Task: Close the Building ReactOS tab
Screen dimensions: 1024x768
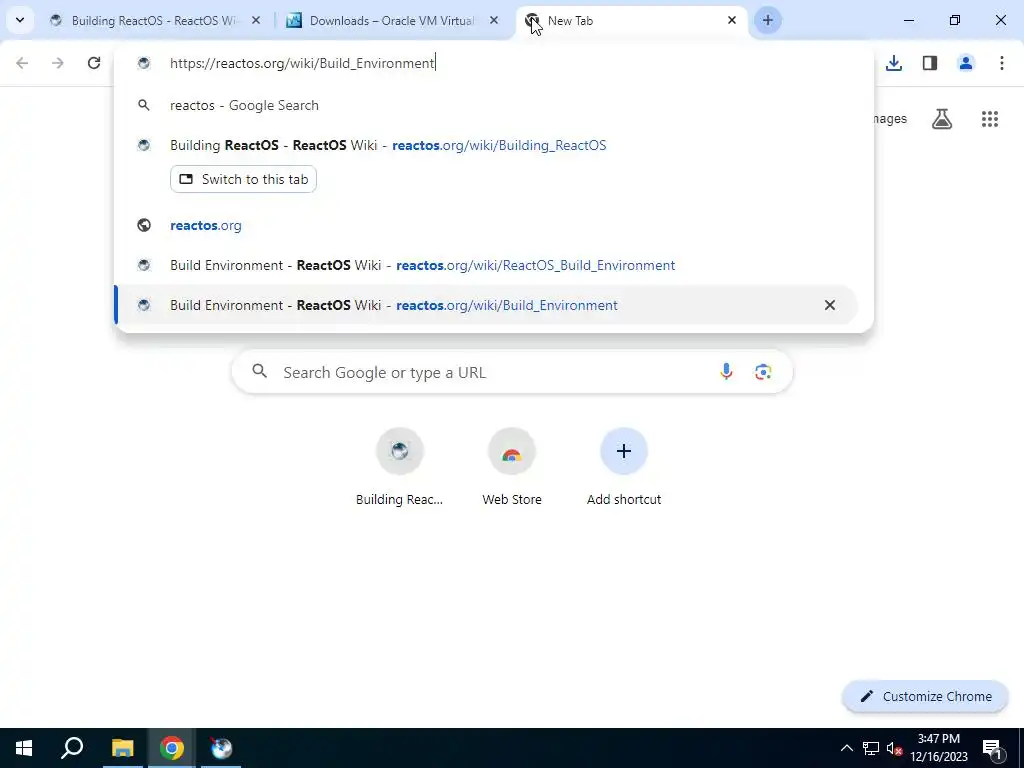Action: pyautogui.click(x=256, y=20)
